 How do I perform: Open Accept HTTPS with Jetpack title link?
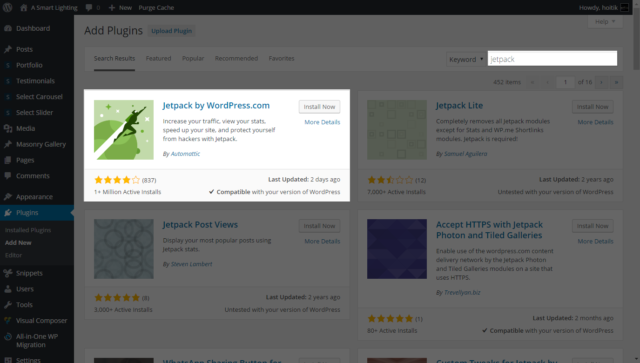click(489, 230)
